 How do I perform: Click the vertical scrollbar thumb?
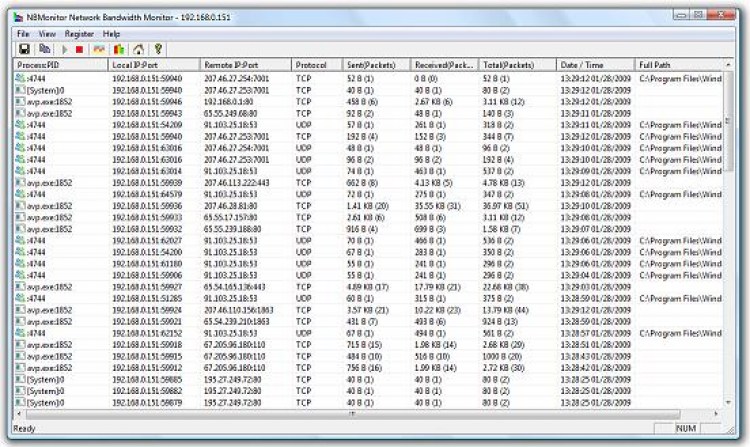click(x=728, y=120)
